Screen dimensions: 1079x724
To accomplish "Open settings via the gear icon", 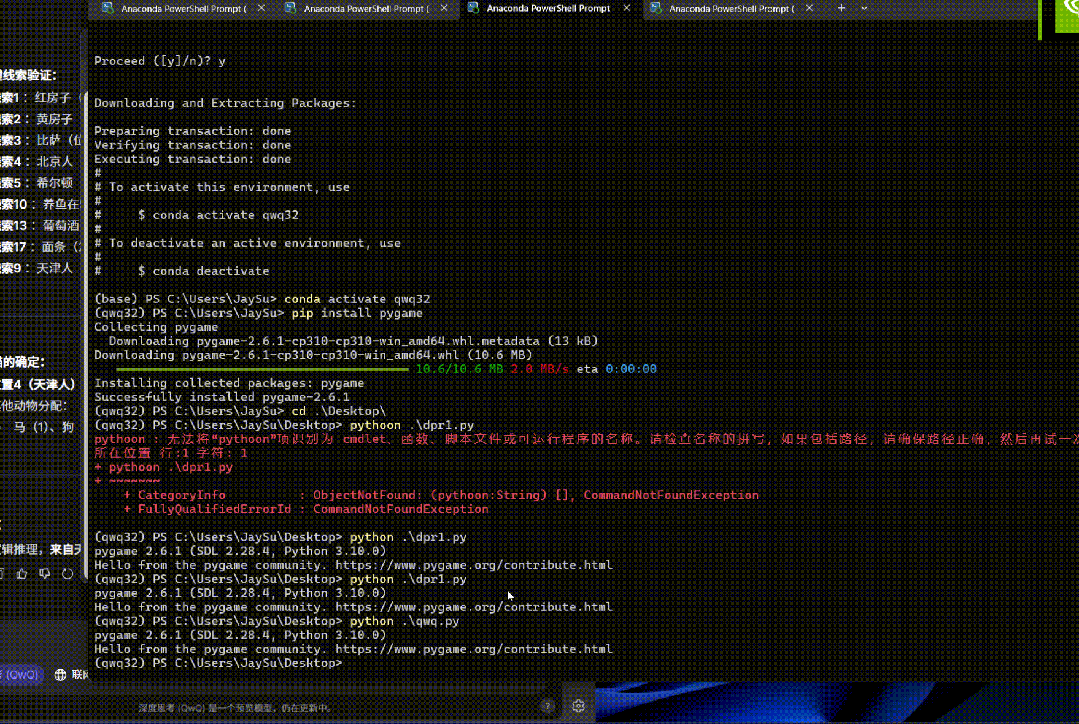I will [x=578, y=705].
